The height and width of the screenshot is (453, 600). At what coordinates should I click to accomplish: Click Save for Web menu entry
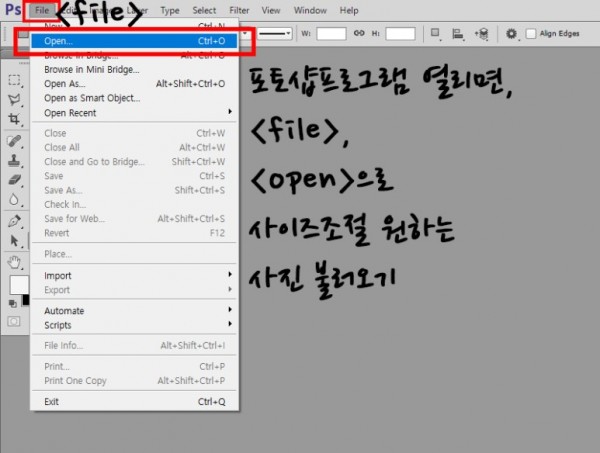tap(134, 218)
